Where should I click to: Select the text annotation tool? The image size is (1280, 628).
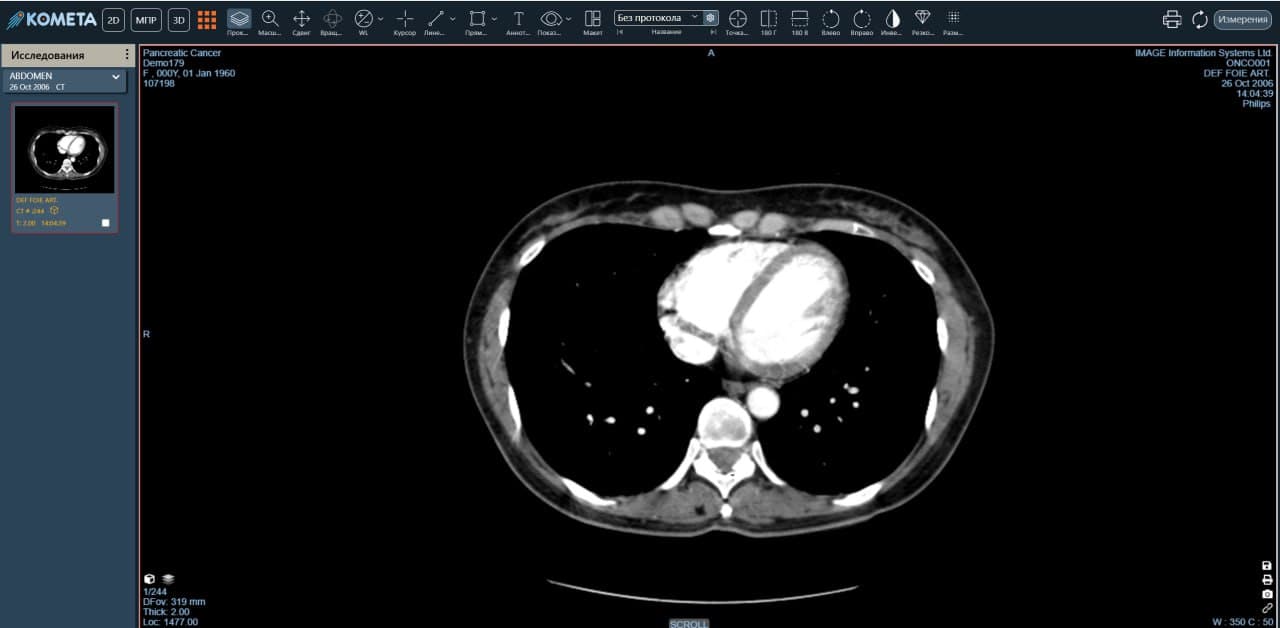pyautogui.click(x=518, y=18)
